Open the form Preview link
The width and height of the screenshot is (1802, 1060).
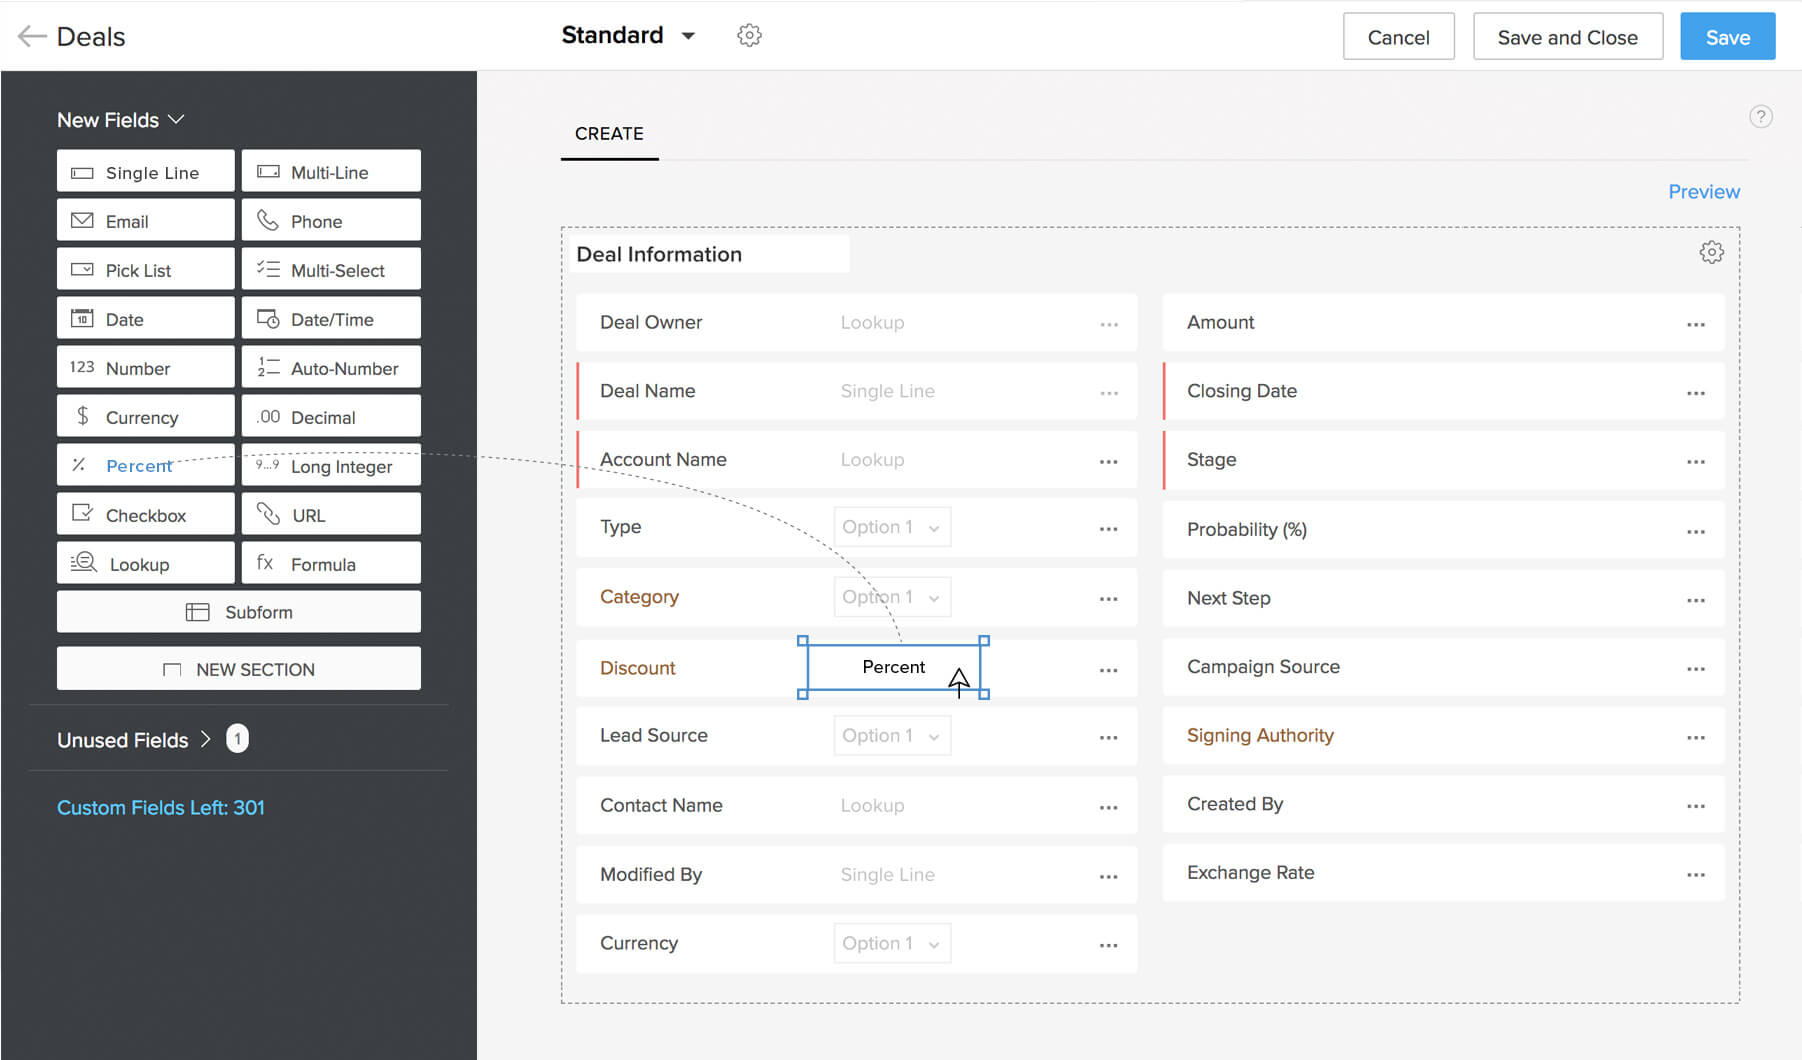(x=1704, y=191)
